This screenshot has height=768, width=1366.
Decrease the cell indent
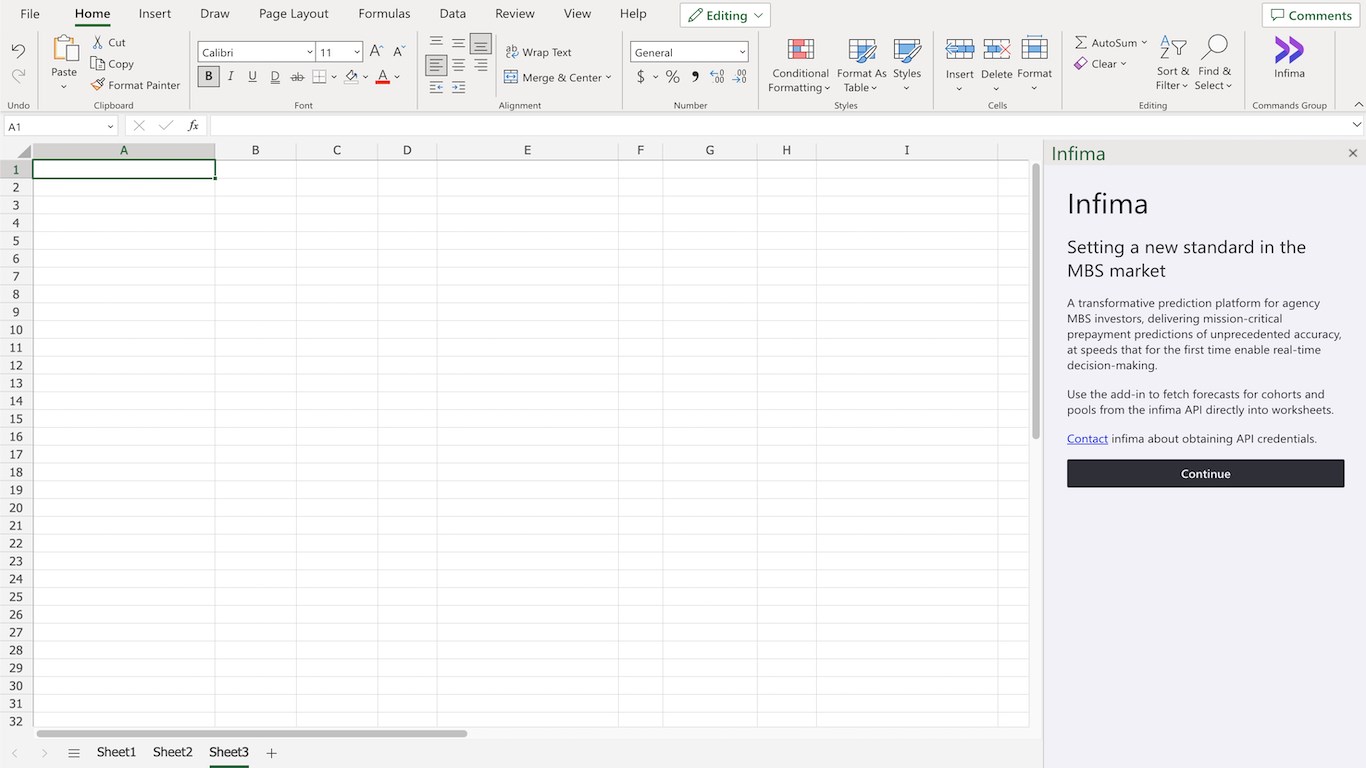(436, 88)
